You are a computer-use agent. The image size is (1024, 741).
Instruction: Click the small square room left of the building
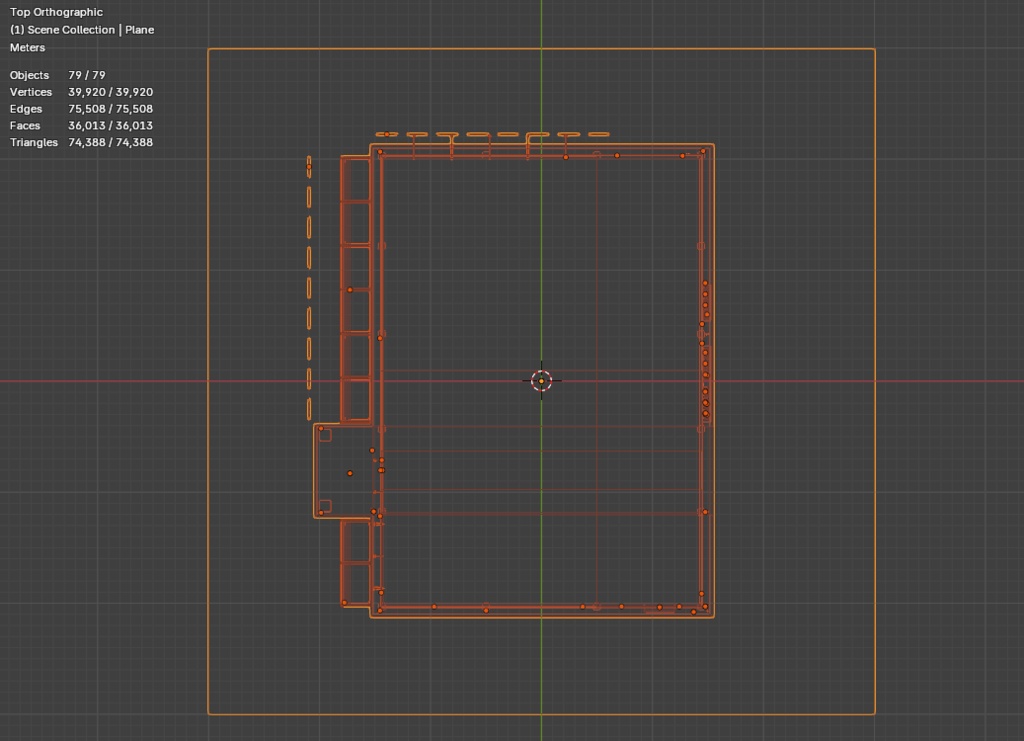click(342, 468)
